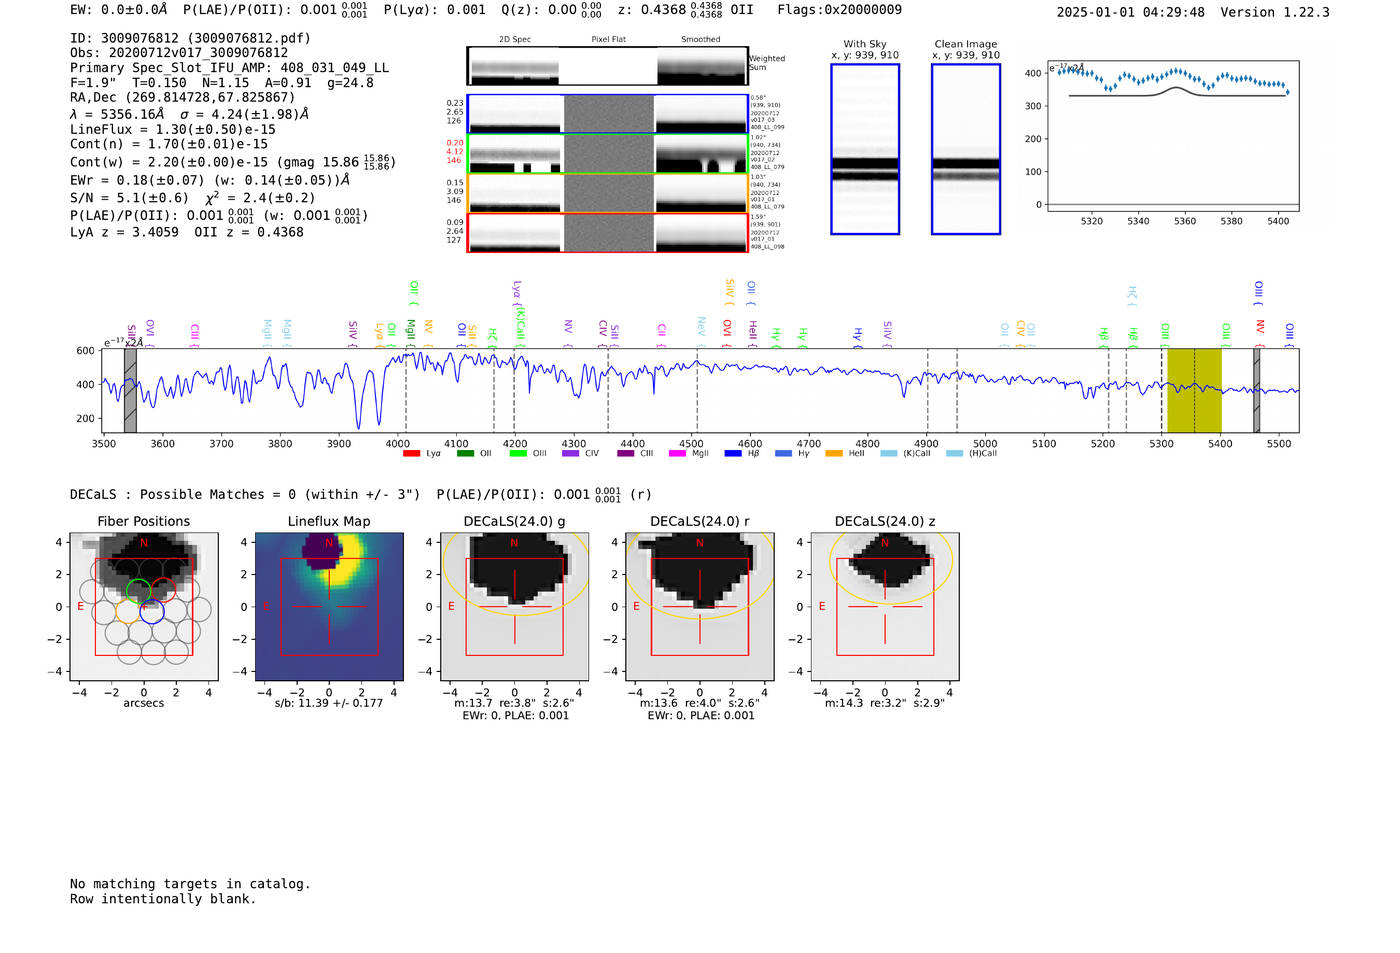Click the hatched gray band near 3550 Å
The image size is (1400, 953).
130,391
